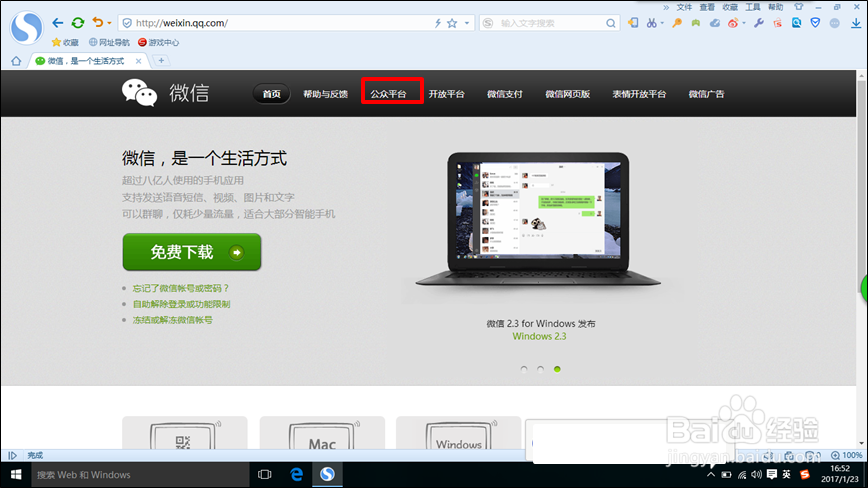Click the wrench tools icon
The width and height of the screenshot is (868, 488).
tap(759, 23)
